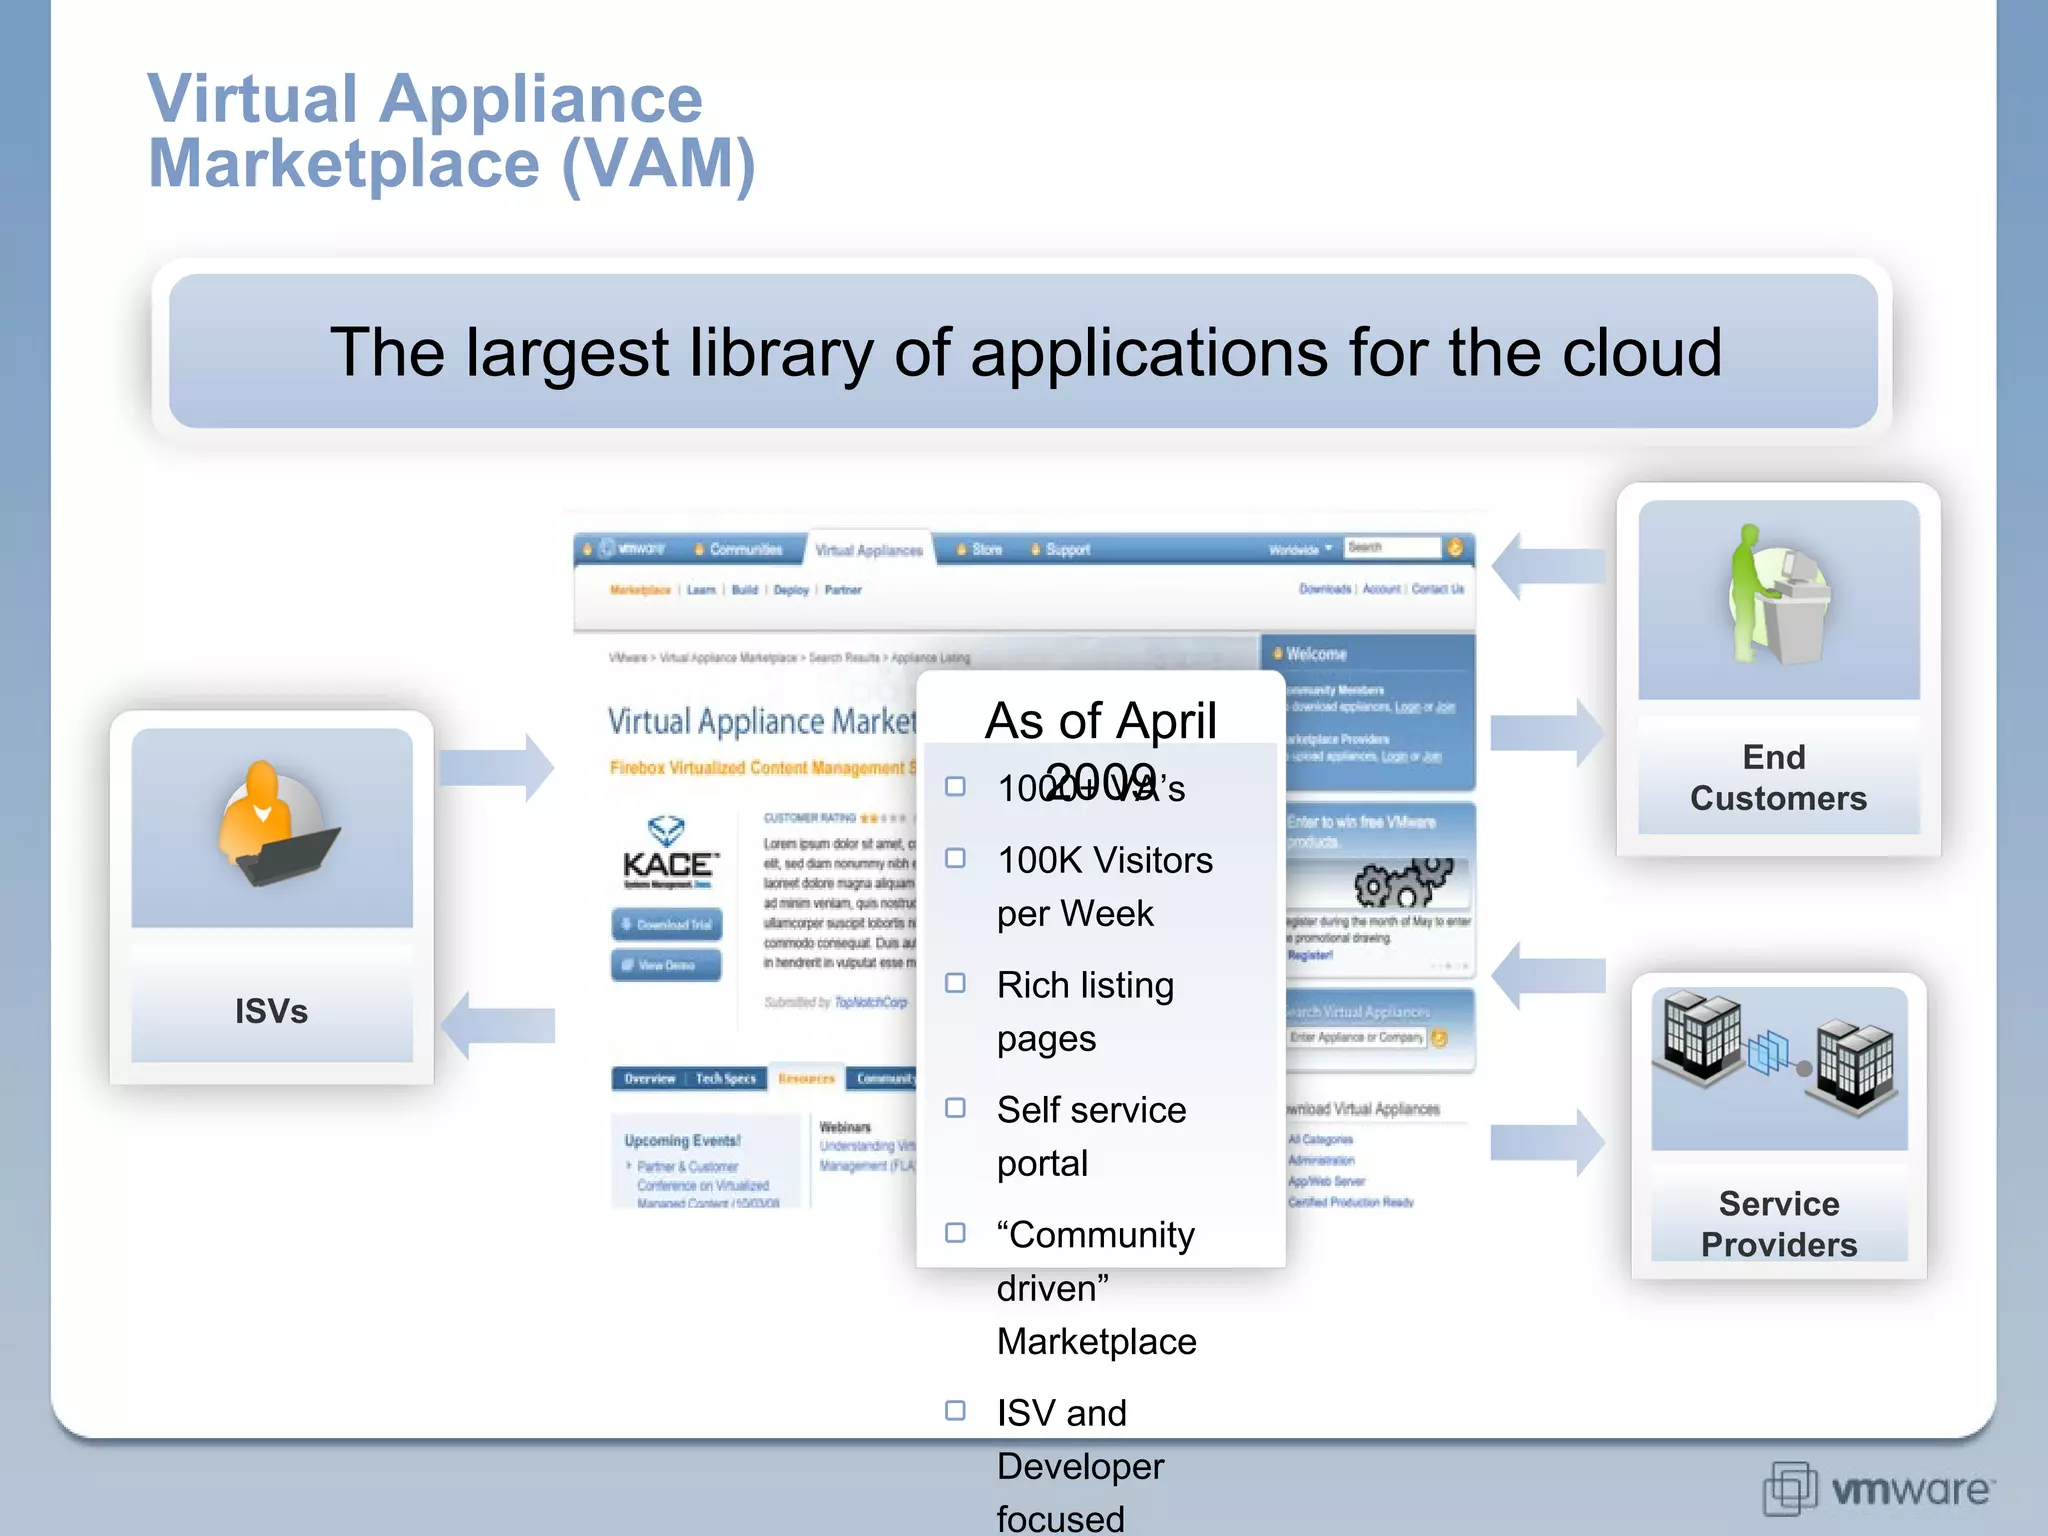Screen dimensions: 2048x1536
Task: Click the vmware logo at slide bottom corner
Action: 1879,1489
